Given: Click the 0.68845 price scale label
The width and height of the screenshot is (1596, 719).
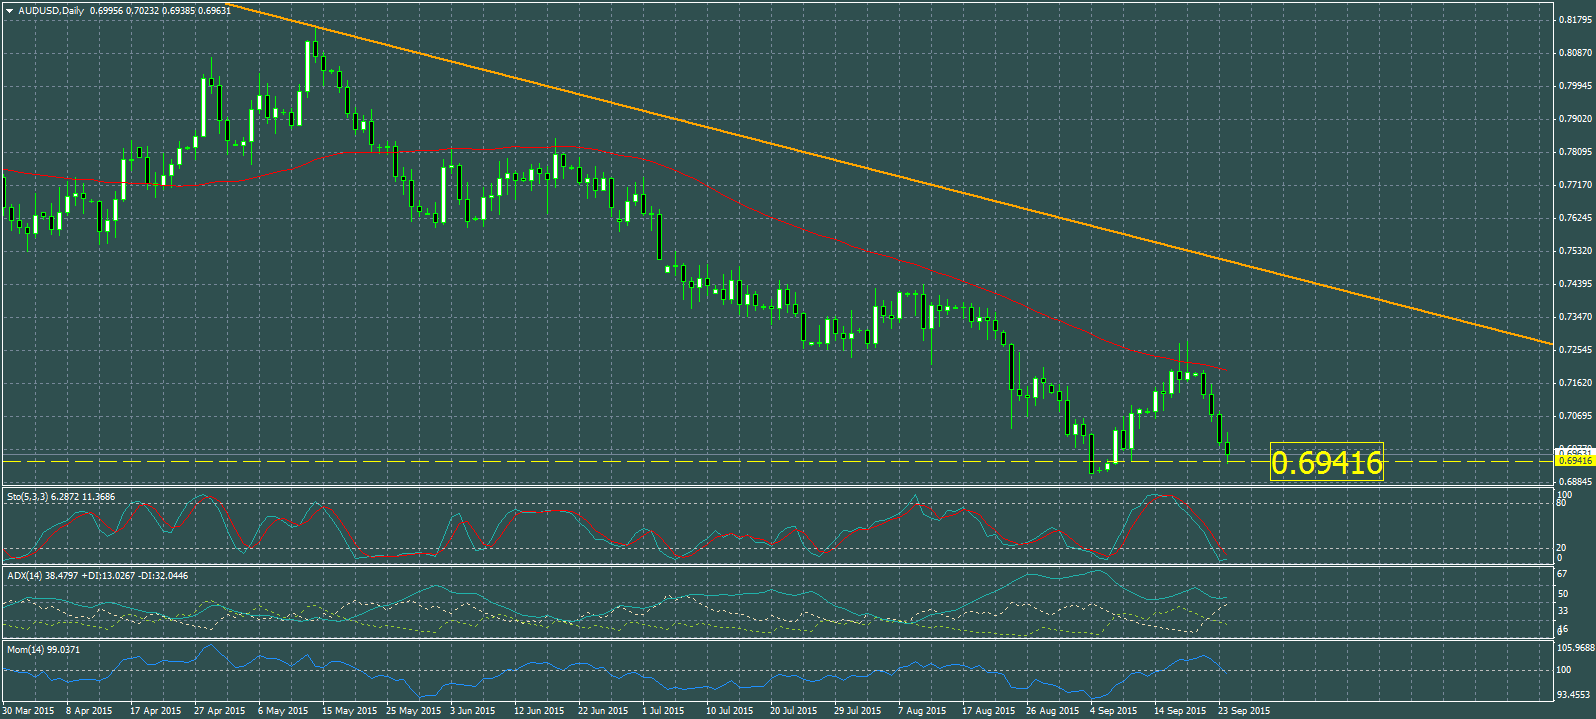Looking at the screenshot, I should (1575, 482).
